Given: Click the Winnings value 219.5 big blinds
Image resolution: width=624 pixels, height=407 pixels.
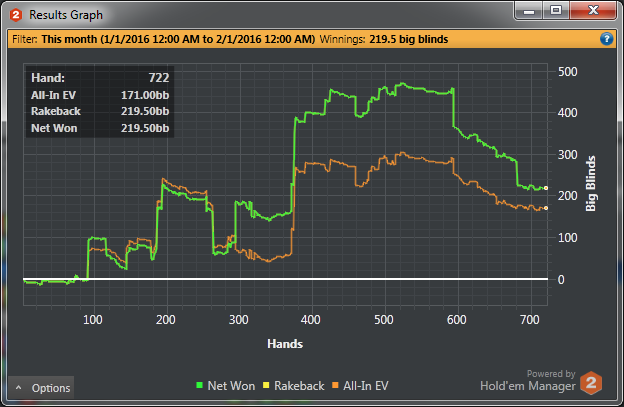Looking at the screenshot, I should tap(409, 39).
